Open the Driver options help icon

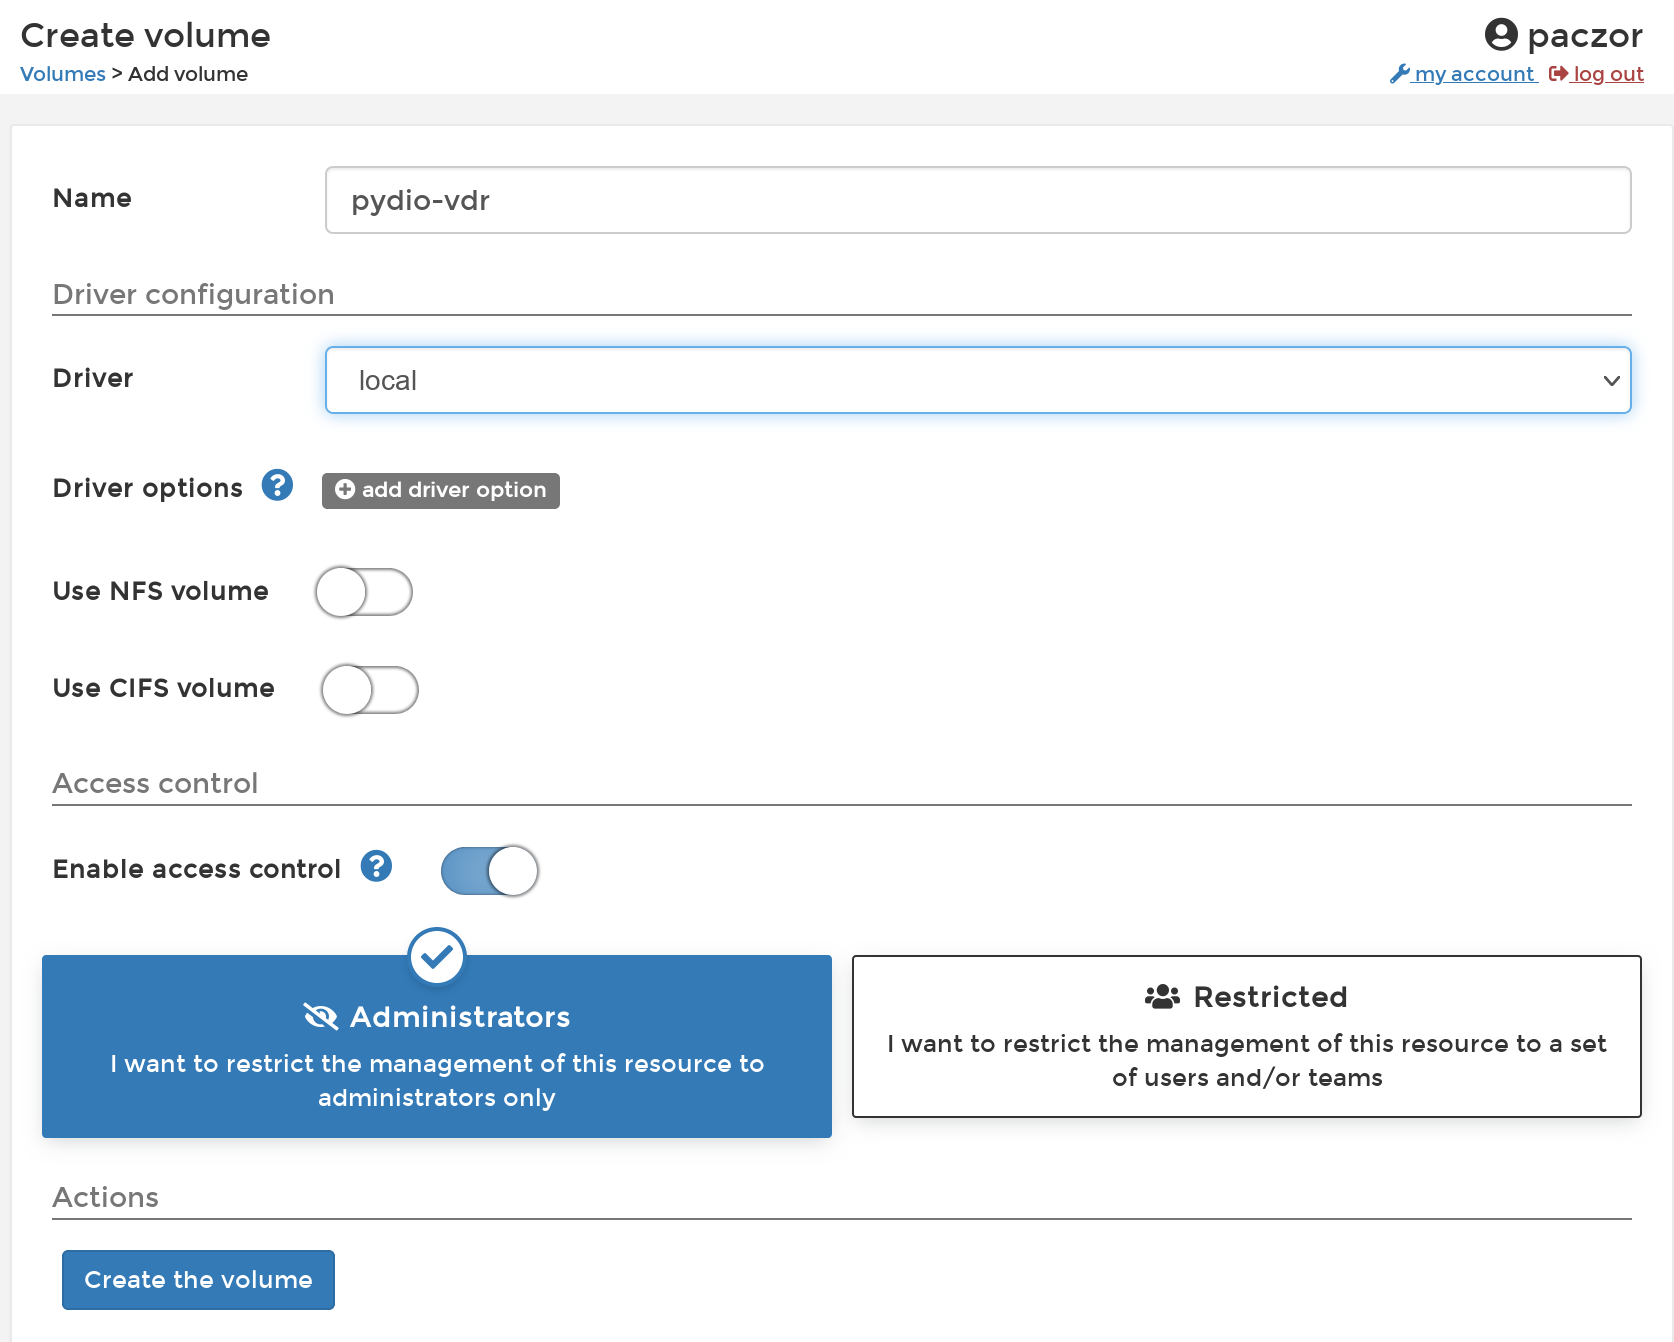click(x=277, y=486)
